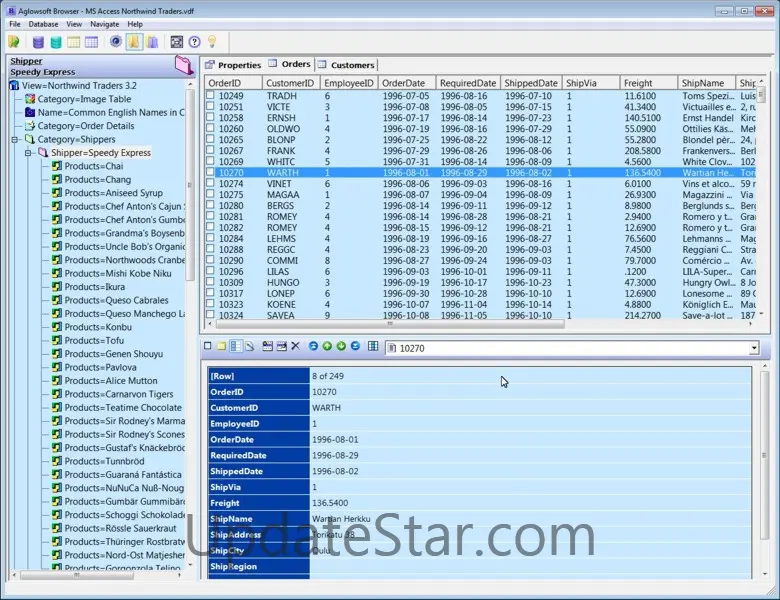The image size is (780, 600).
Task: Switch to the Properties tab
Action: [233, 65]
